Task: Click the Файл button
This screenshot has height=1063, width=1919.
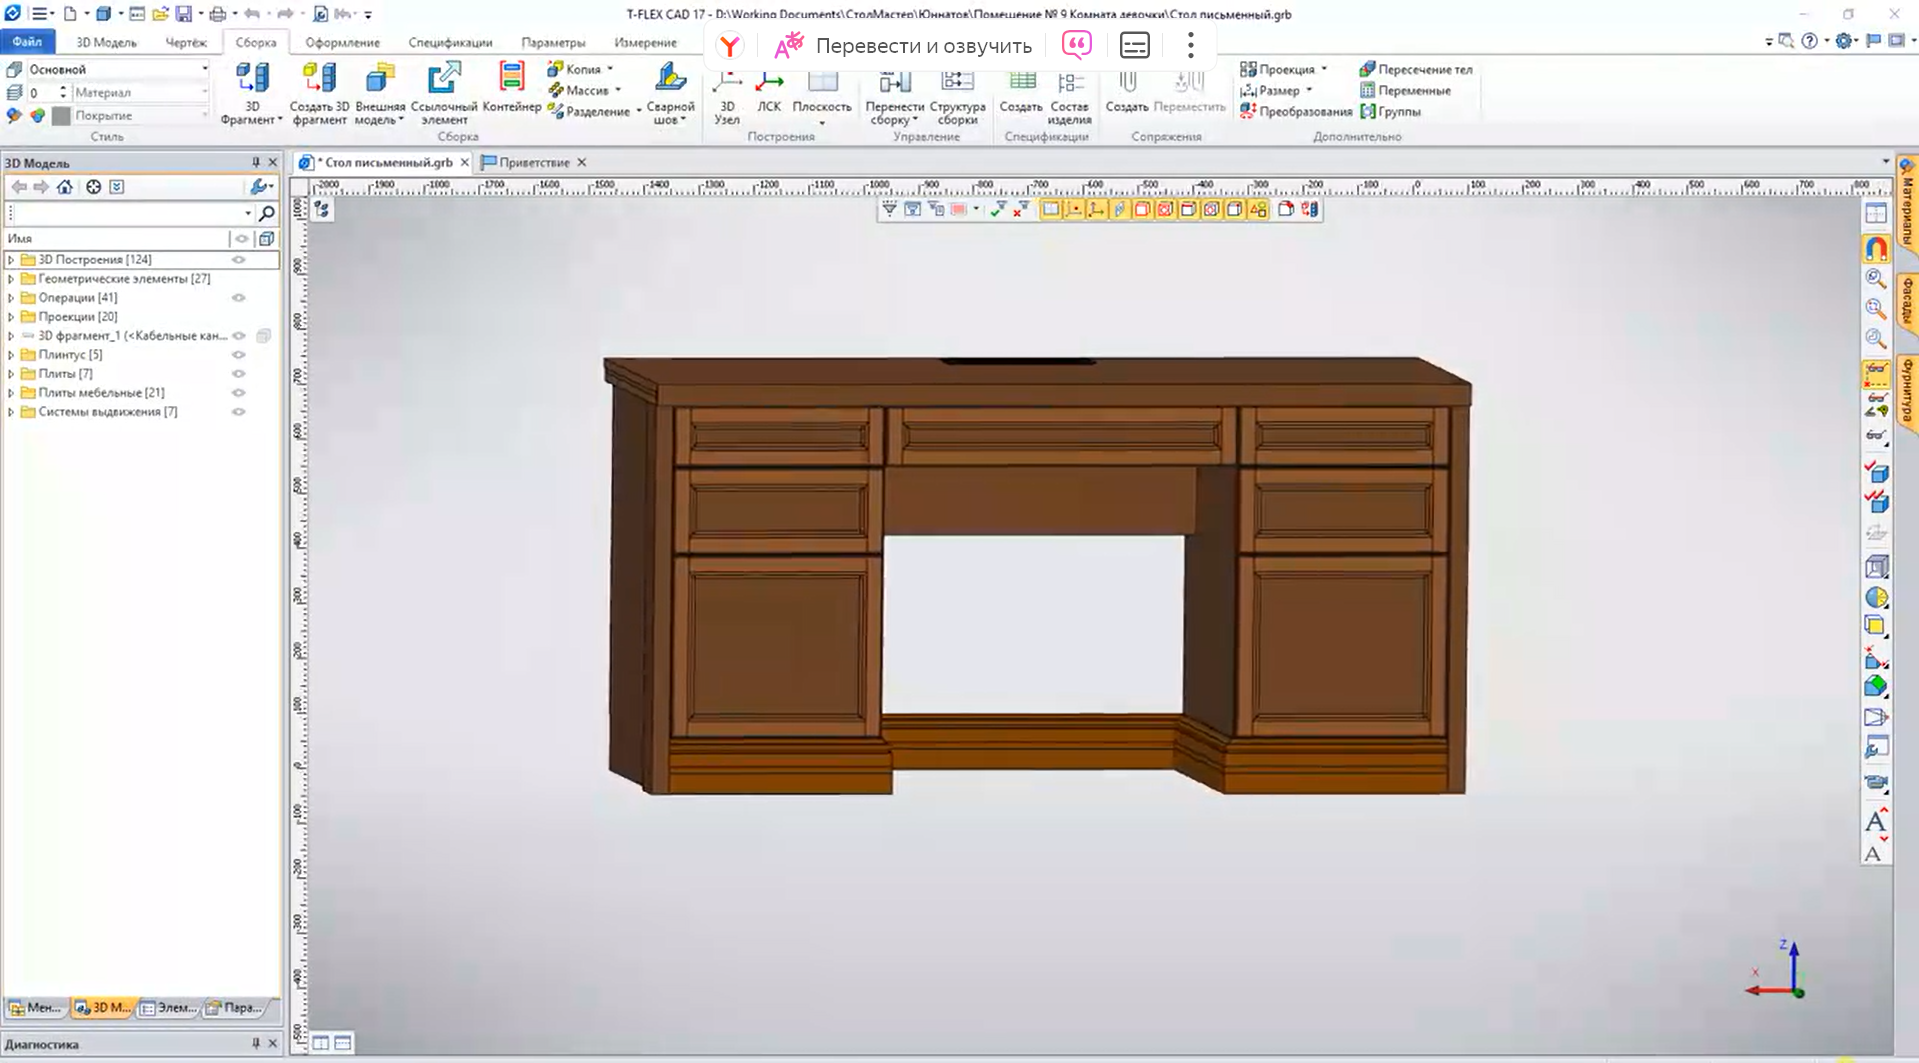Action: (27, 42)
